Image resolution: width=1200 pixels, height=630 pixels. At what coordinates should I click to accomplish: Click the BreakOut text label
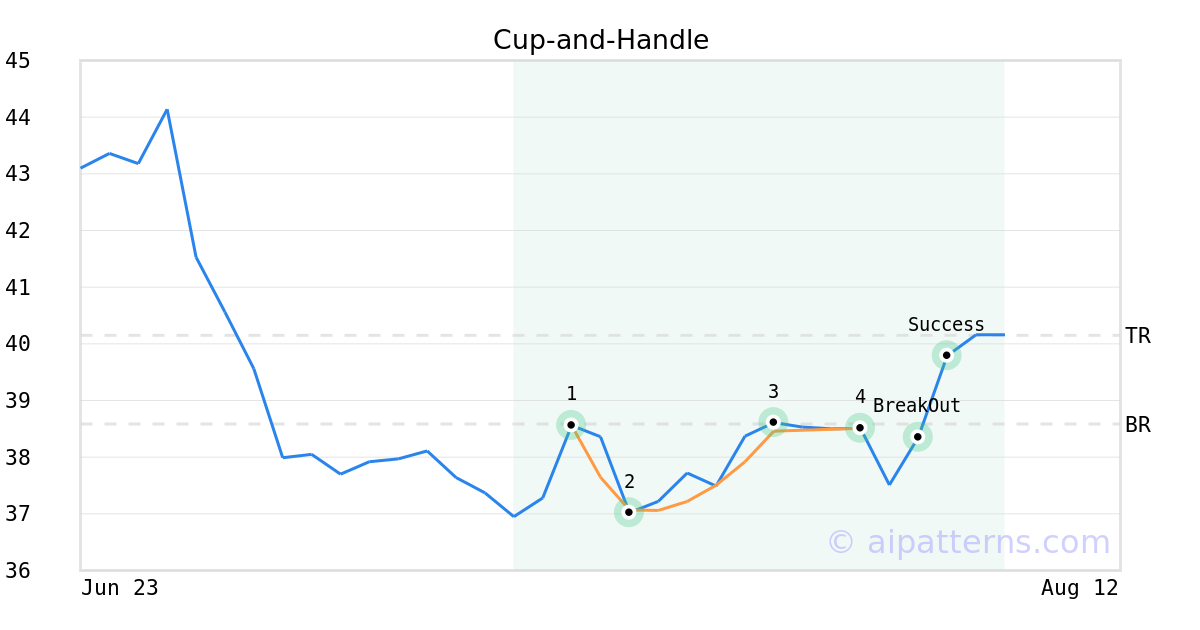pyautogui.click(x=917, y=406)
